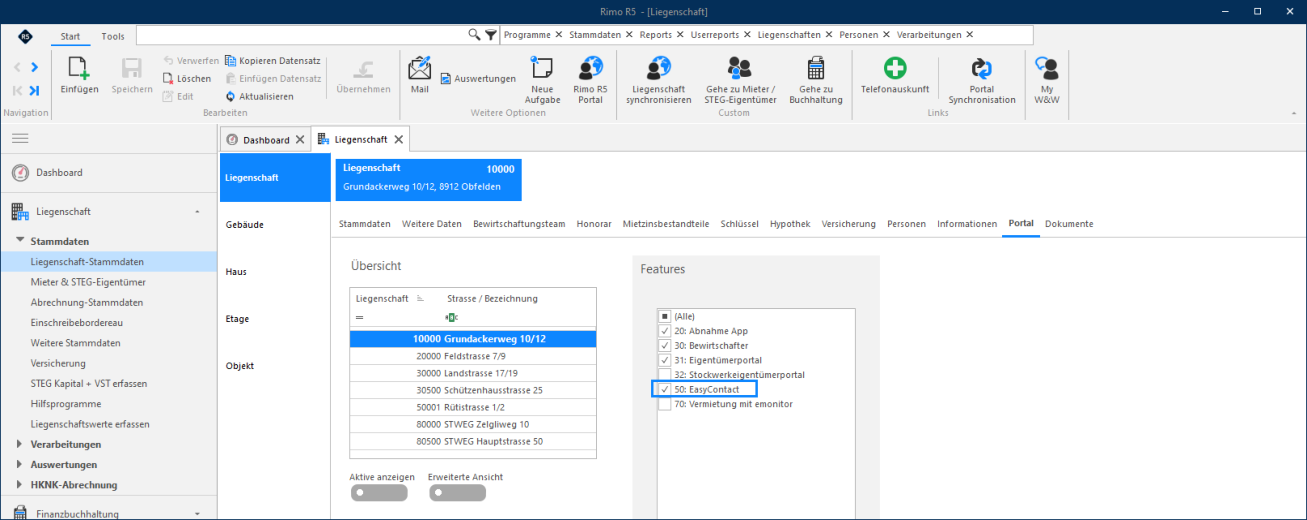Collapse the Stammdaten tree node
Image resolution: width=1307 pixels, height=520 pixels.
tap(20, 241)
